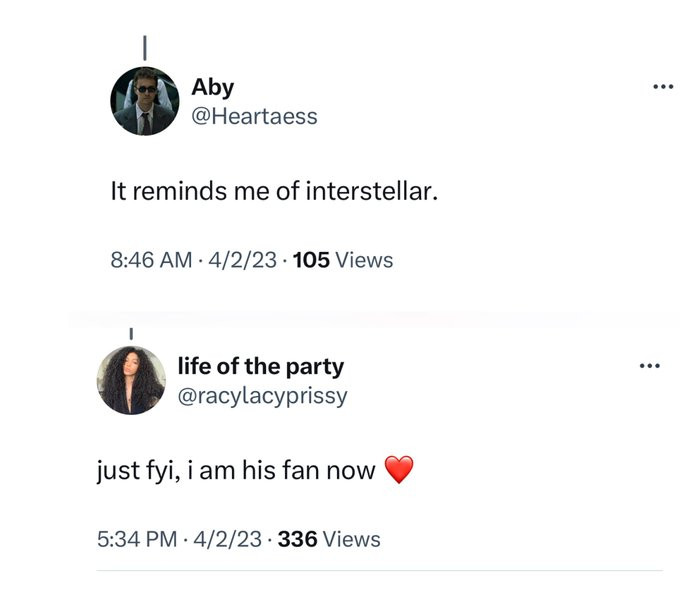Visit the @Heartaess handle
Screen dimensions: 680x610
[254, 116]
